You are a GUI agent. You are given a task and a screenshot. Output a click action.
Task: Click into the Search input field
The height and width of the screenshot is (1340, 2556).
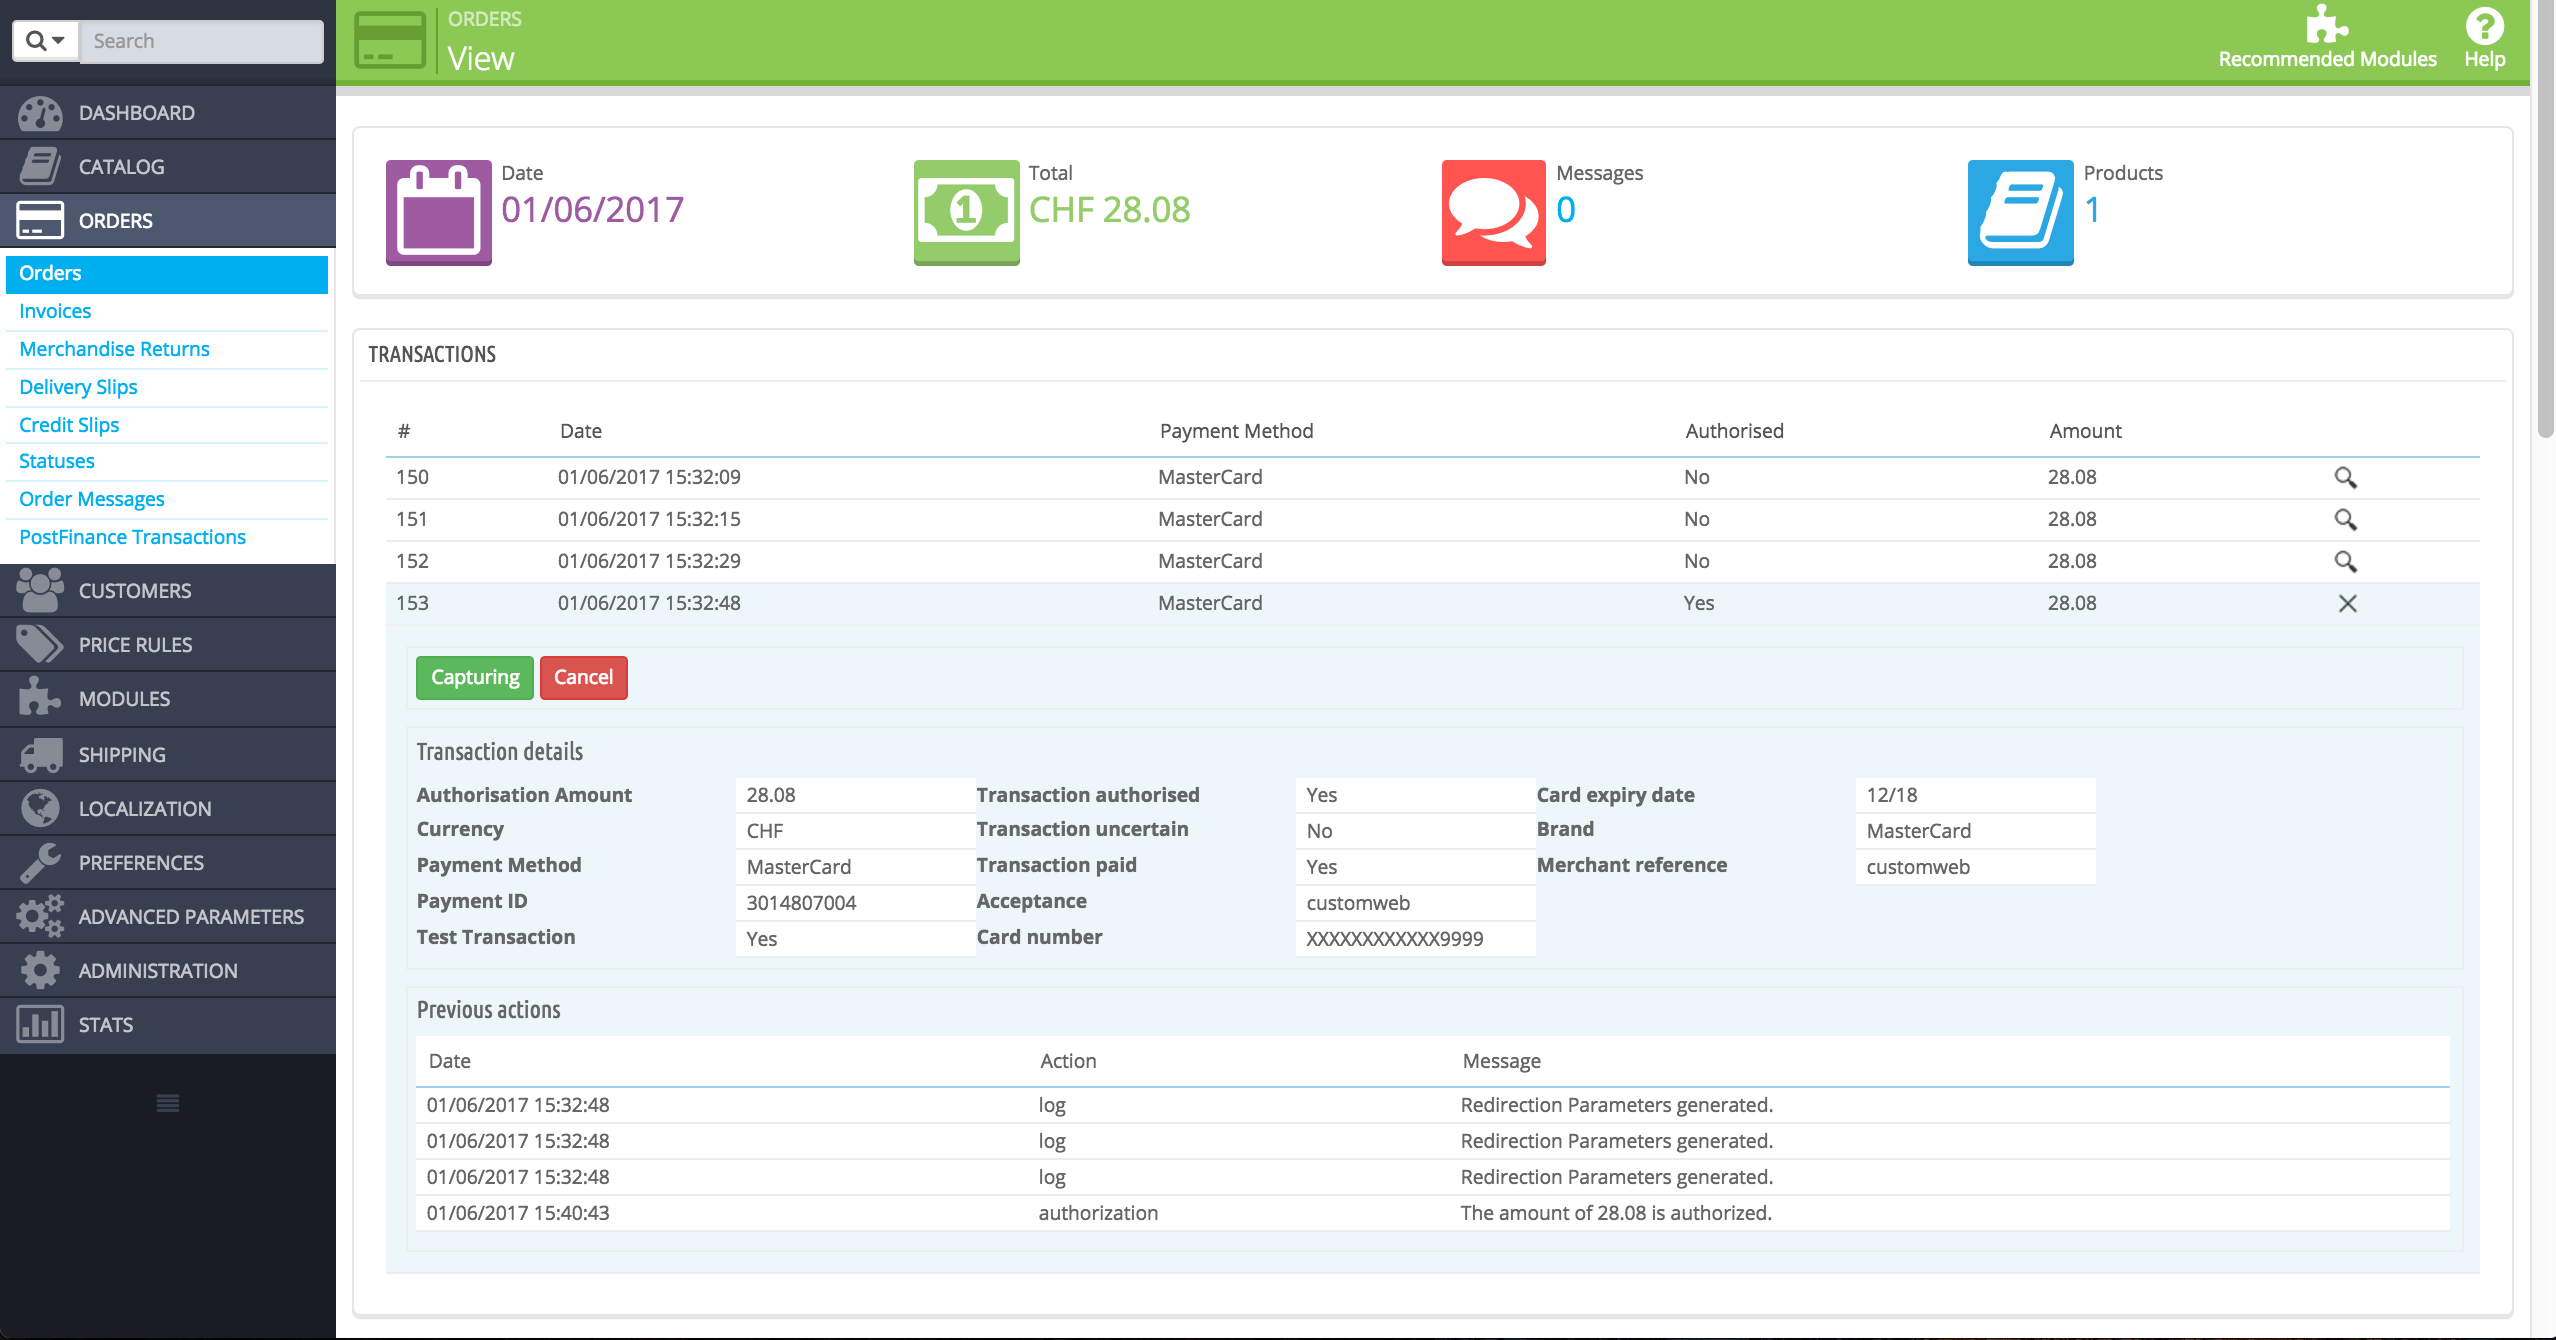200,41
